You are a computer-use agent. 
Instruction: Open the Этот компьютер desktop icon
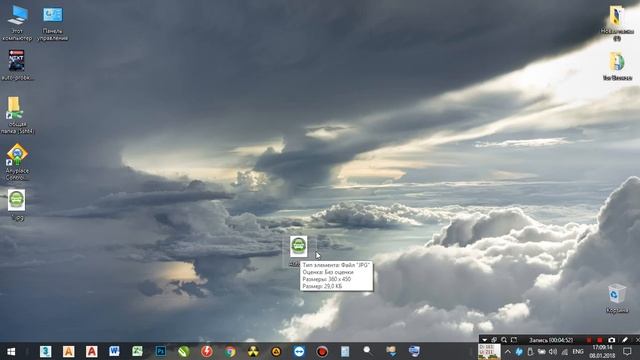[17, 23]
